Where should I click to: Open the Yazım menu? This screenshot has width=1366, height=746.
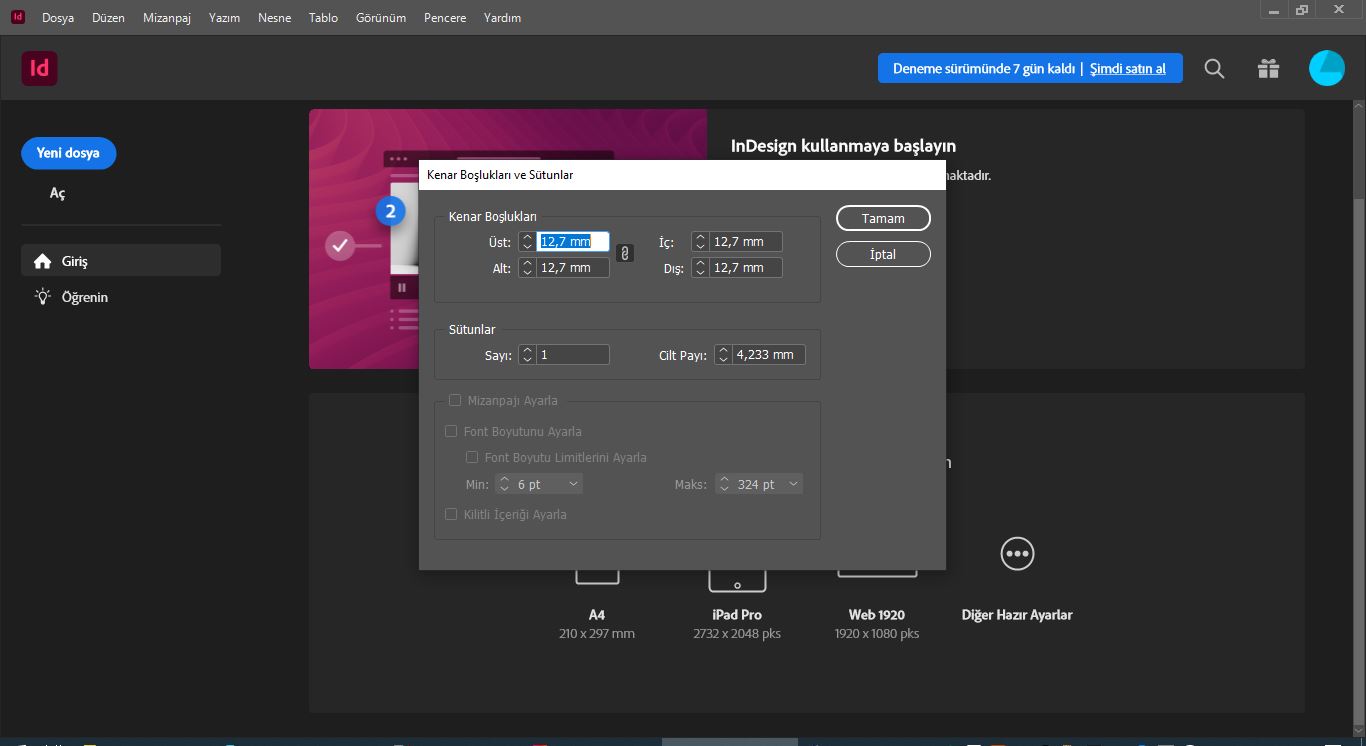point(224,18)
